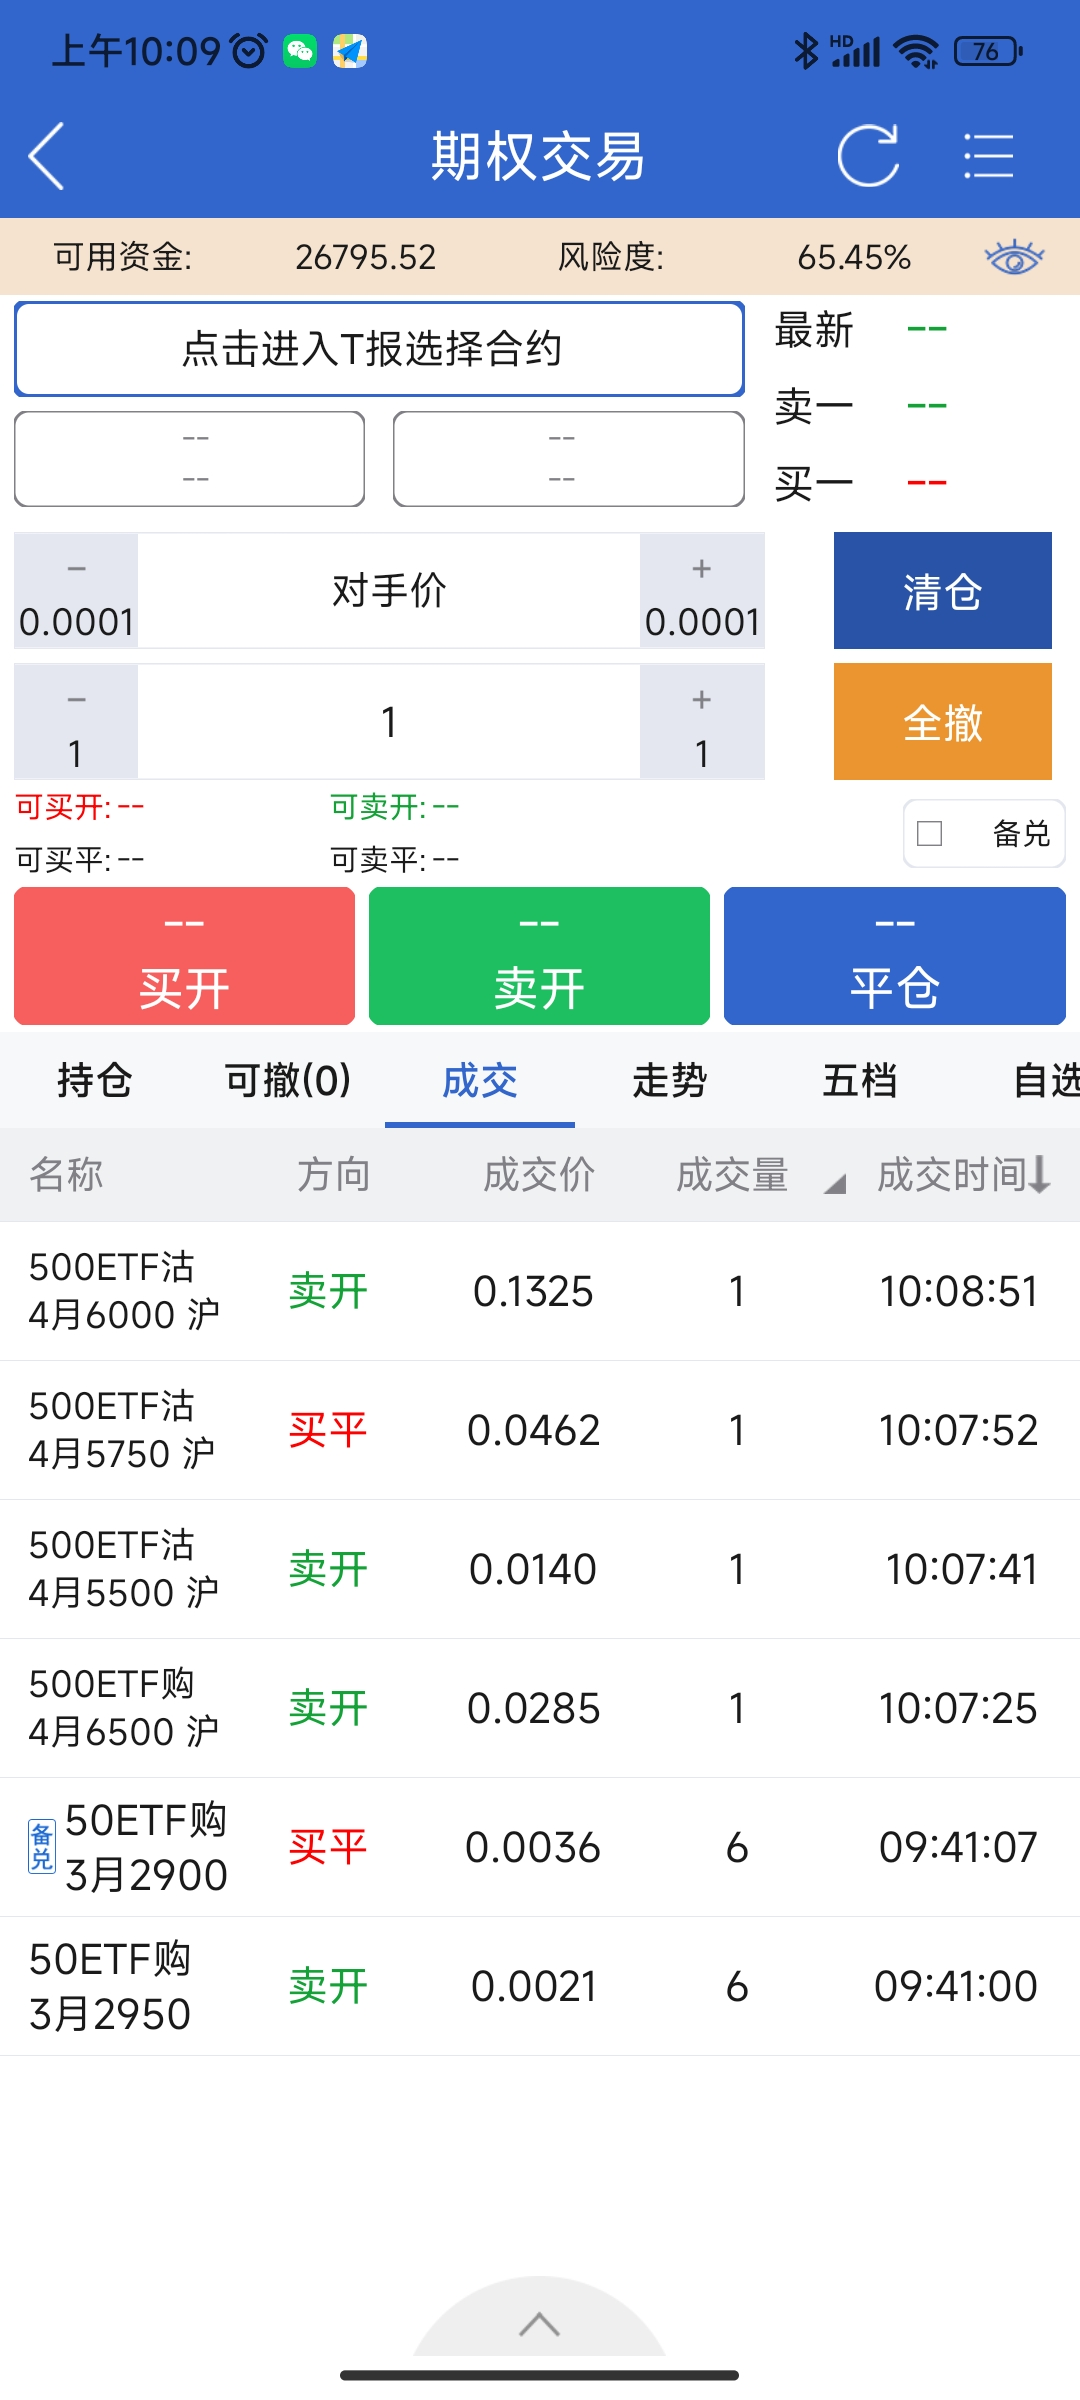
Task: Tap the back arrow icon
Action: [47, 156]
